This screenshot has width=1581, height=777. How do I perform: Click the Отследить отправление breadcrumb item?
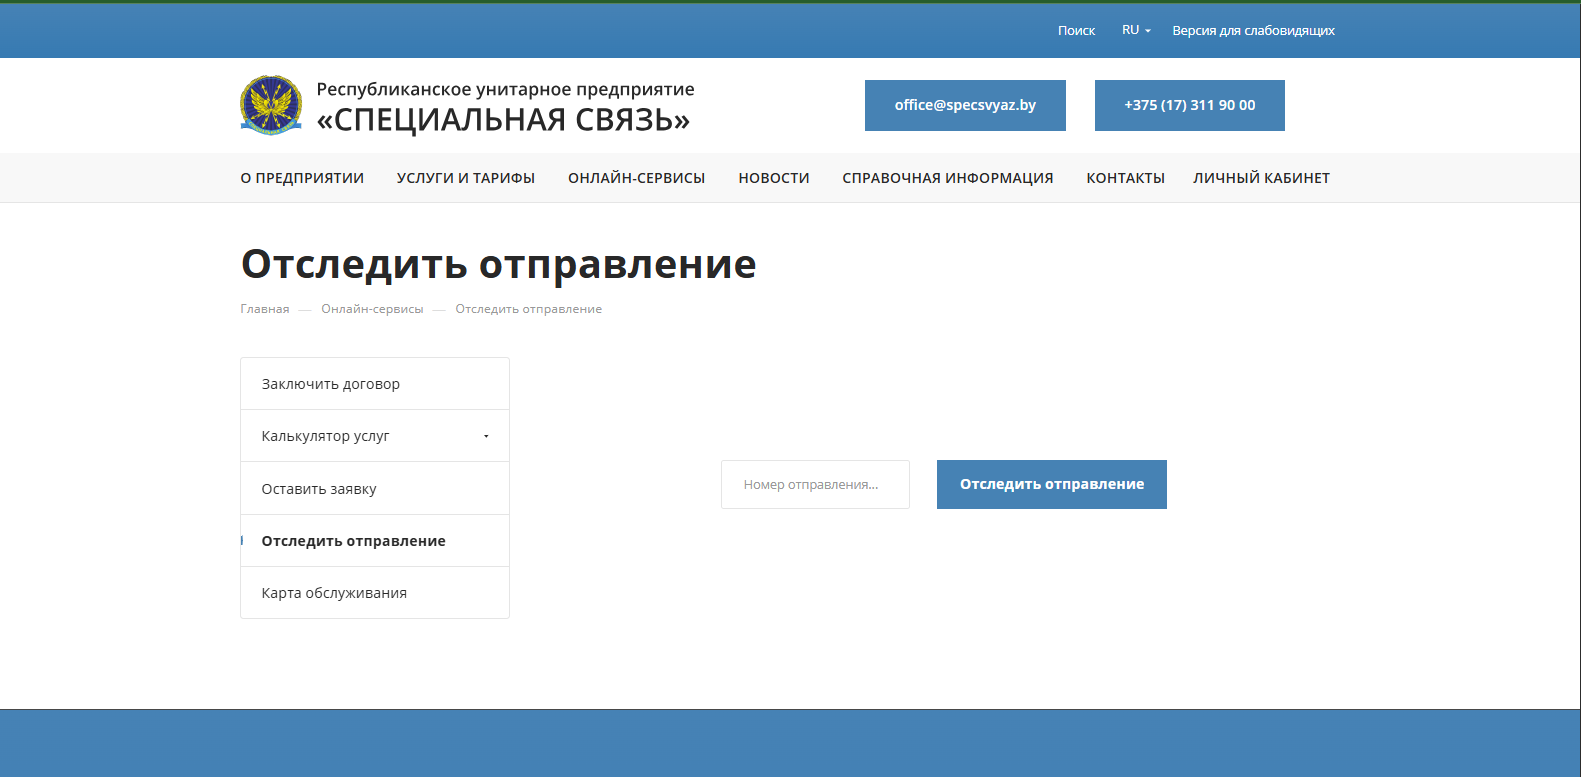point(529,309)
